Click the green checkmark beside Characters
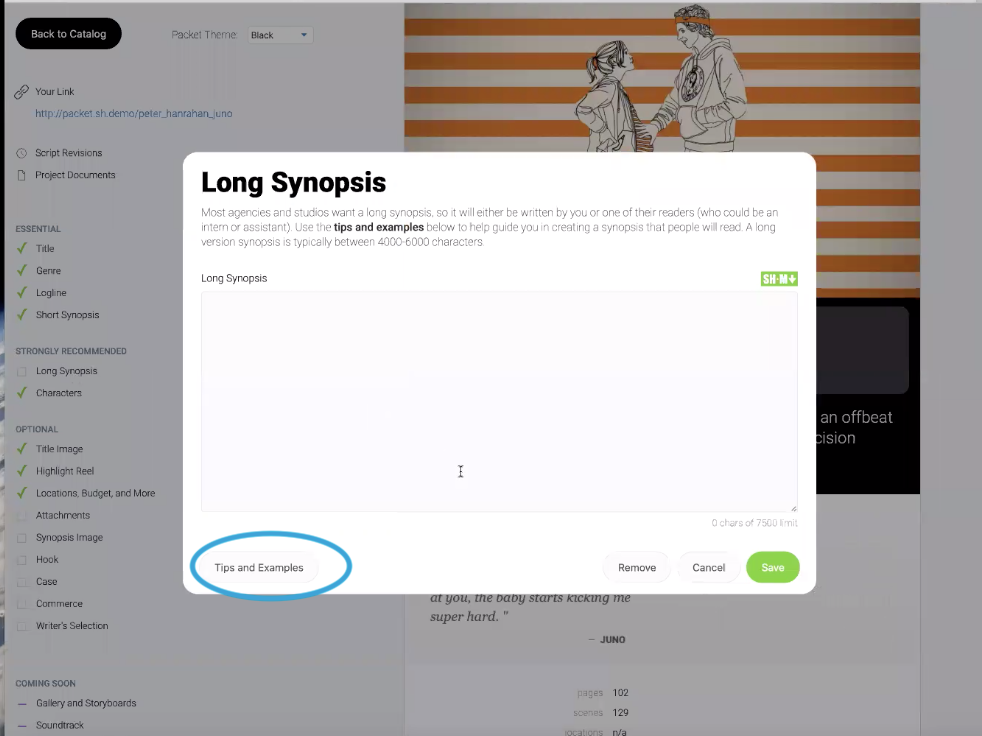Image resolution: width=982 pixels, height=736 pixels. [x=22, y=393]
